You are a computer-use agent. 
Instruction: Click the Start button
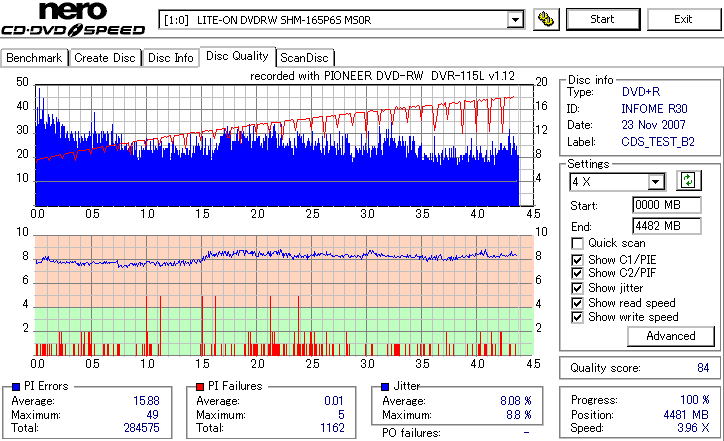pos(603,19)
